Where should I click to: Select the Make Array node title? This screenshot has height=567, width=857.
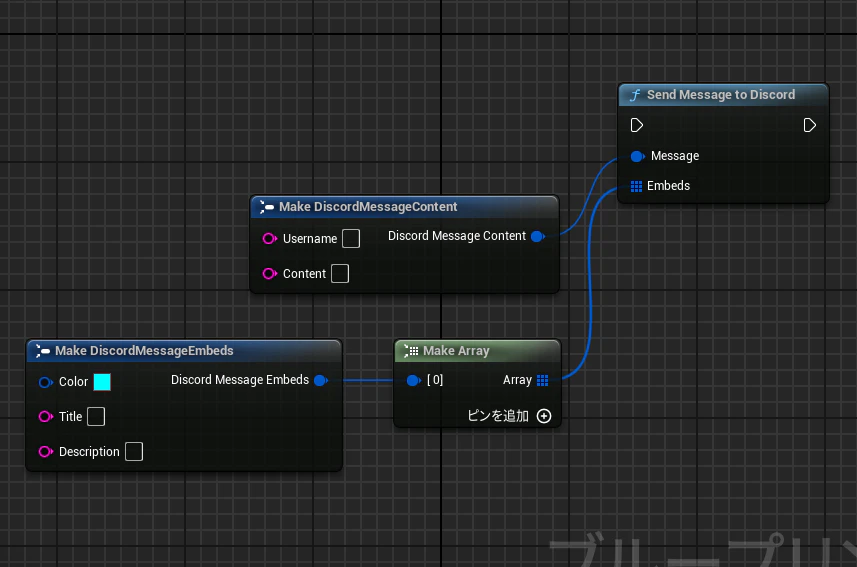tap(456, 350)
